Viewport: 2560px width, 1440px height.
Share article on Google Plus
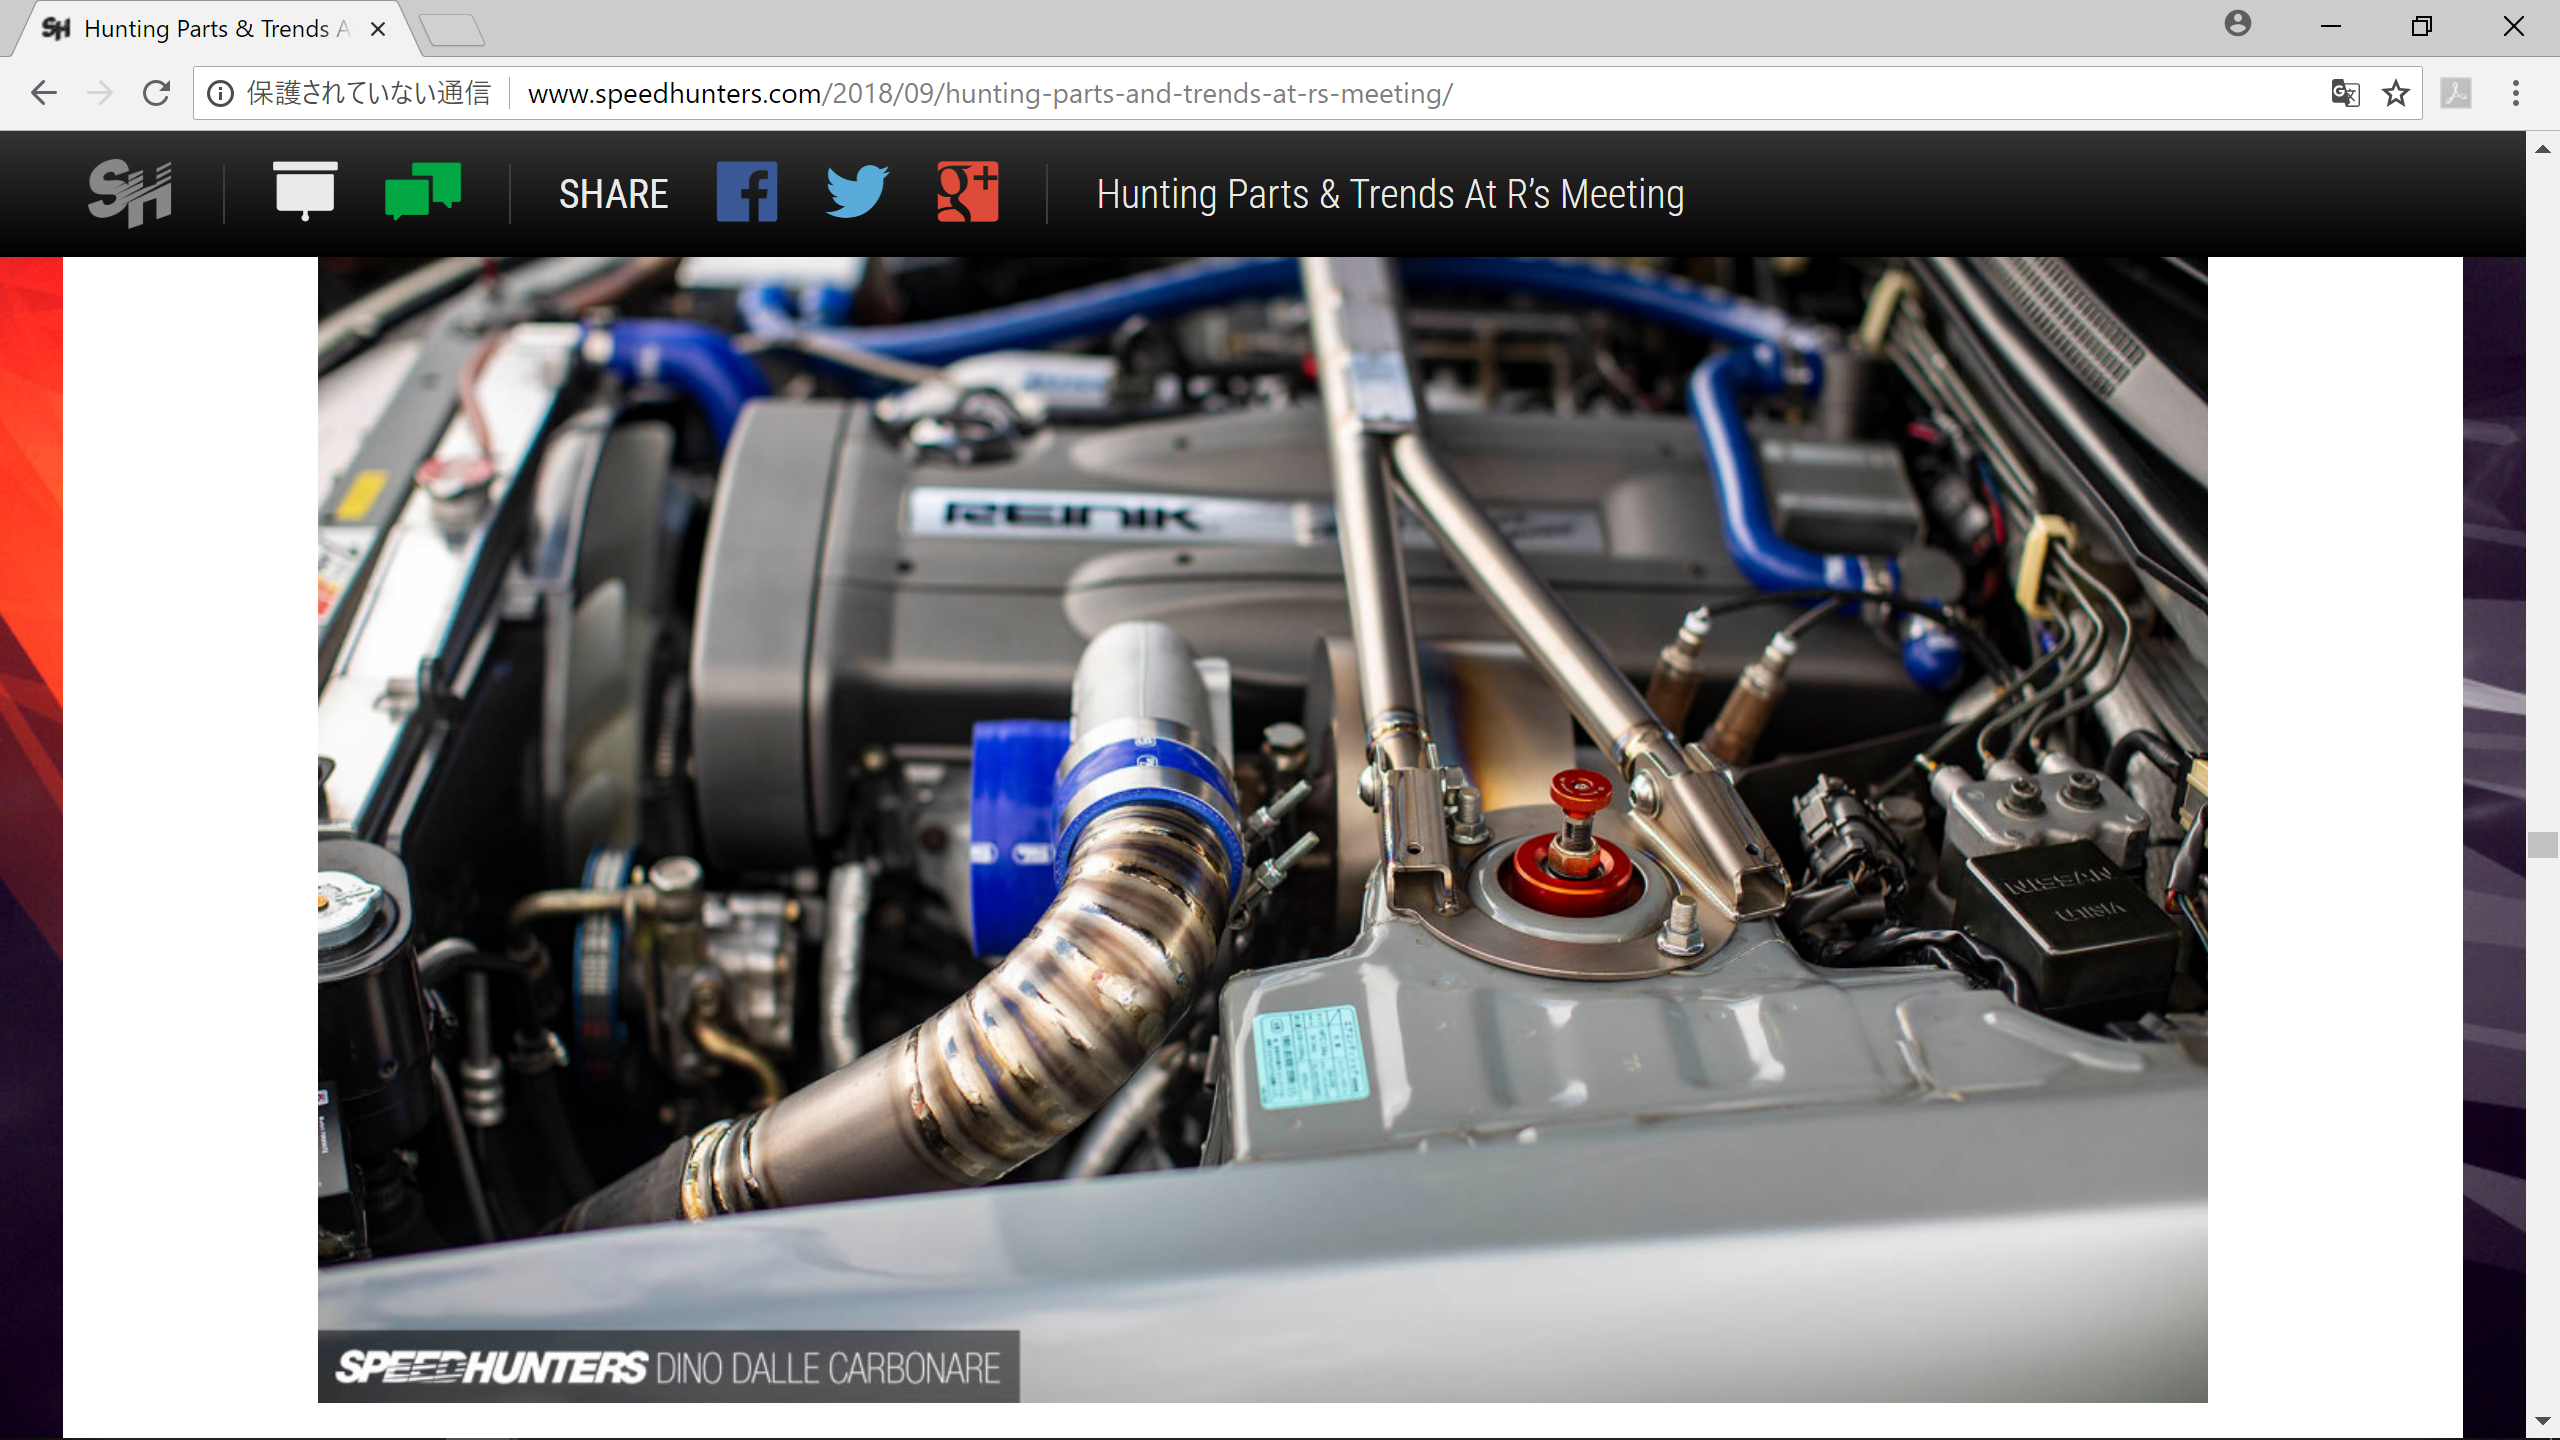(967, 192)
